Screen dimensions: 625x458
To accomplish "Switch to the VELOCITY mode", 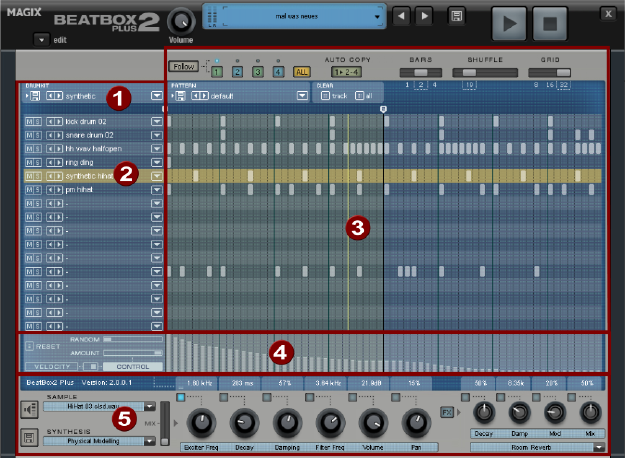I will [x=52, y=366].
